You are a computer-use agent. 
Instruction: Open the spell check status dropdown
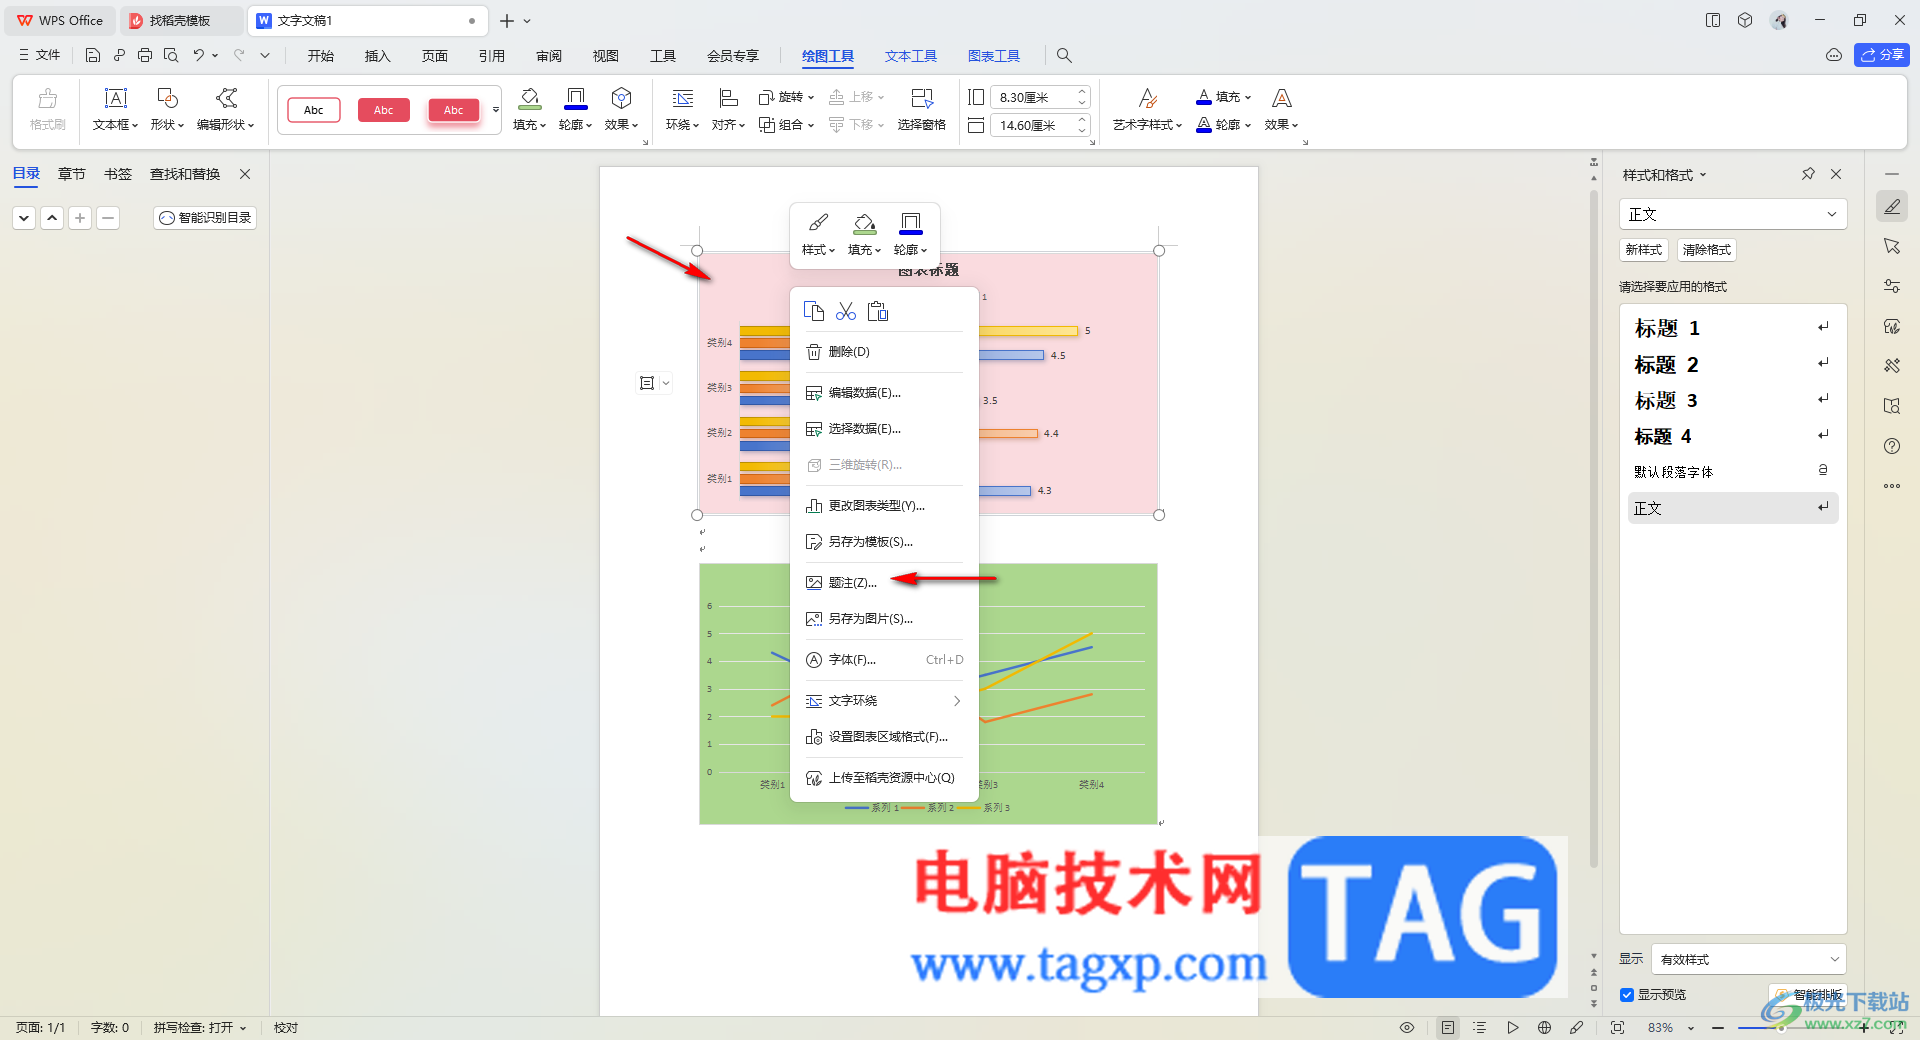(199, 1028)
